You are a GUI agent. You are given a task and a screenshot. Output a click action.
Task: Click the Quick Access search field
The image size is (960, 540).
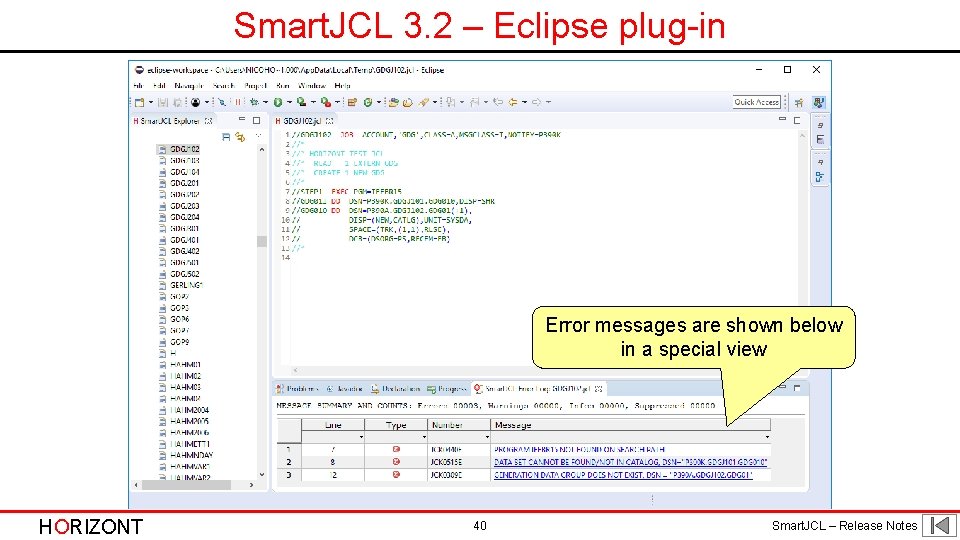point(757,102)
